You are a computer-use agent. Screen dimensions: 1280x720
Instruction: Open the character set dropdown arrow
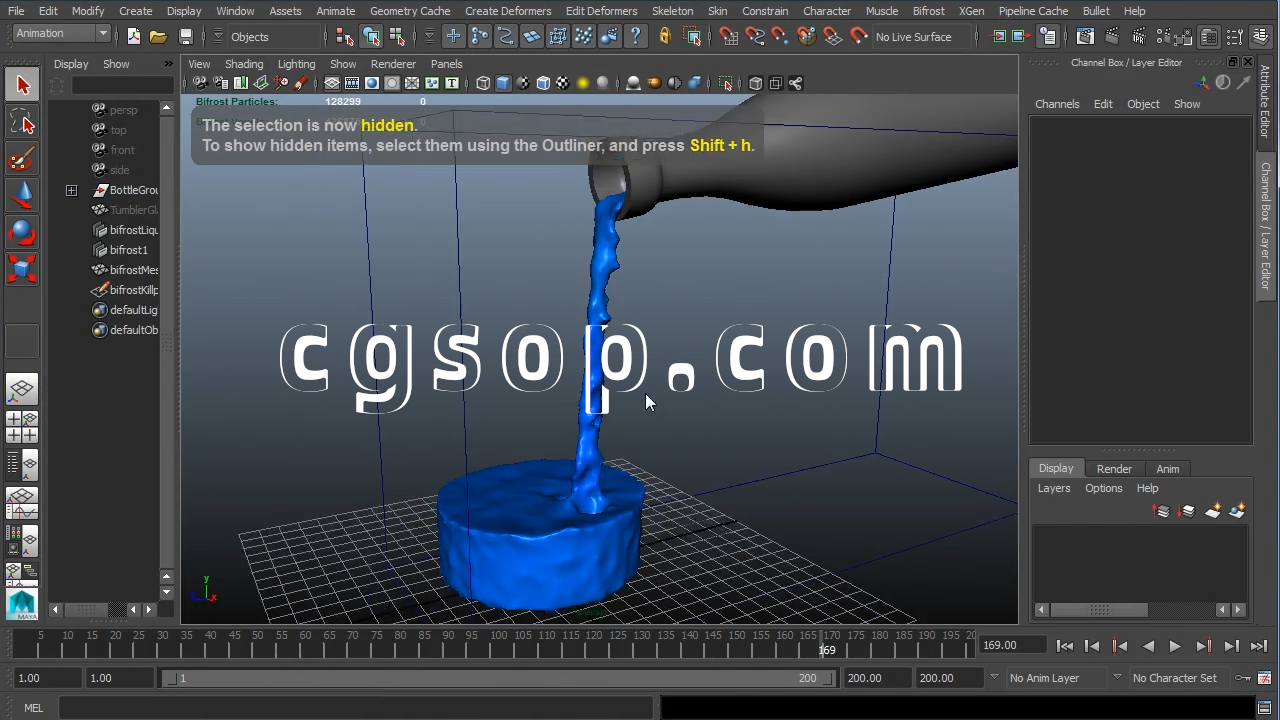pos(1117,677)
